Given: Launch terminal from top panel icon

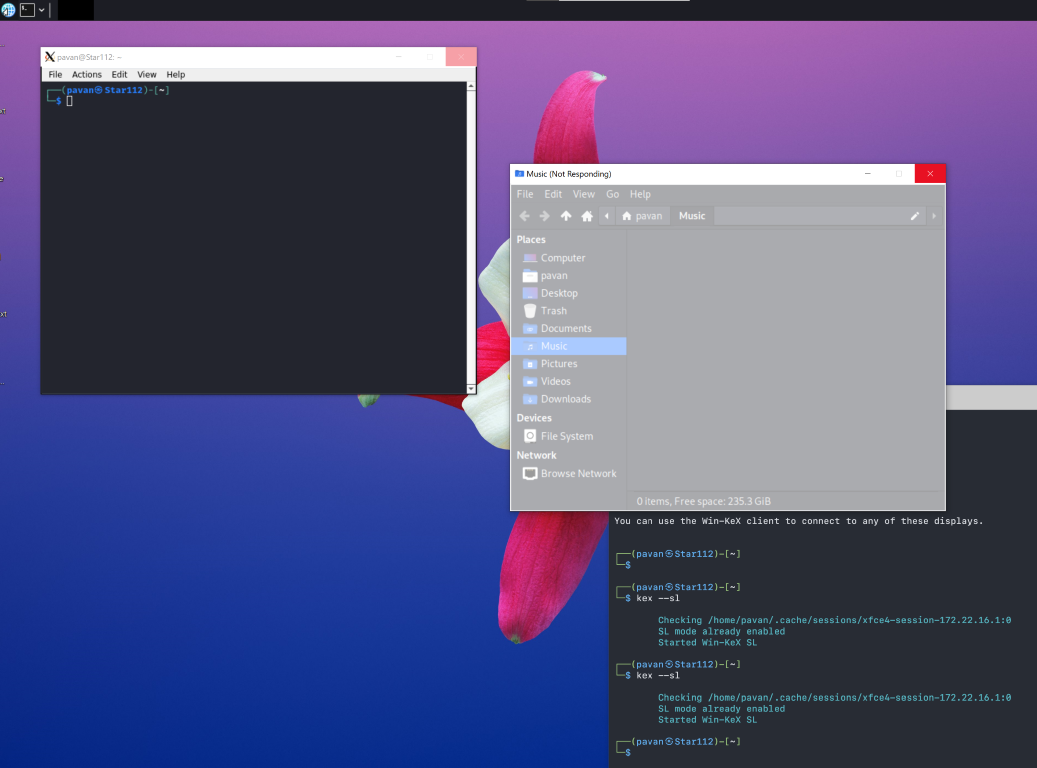Looking at the screenshot, I should pyautogui.click(x=27, y=9).
